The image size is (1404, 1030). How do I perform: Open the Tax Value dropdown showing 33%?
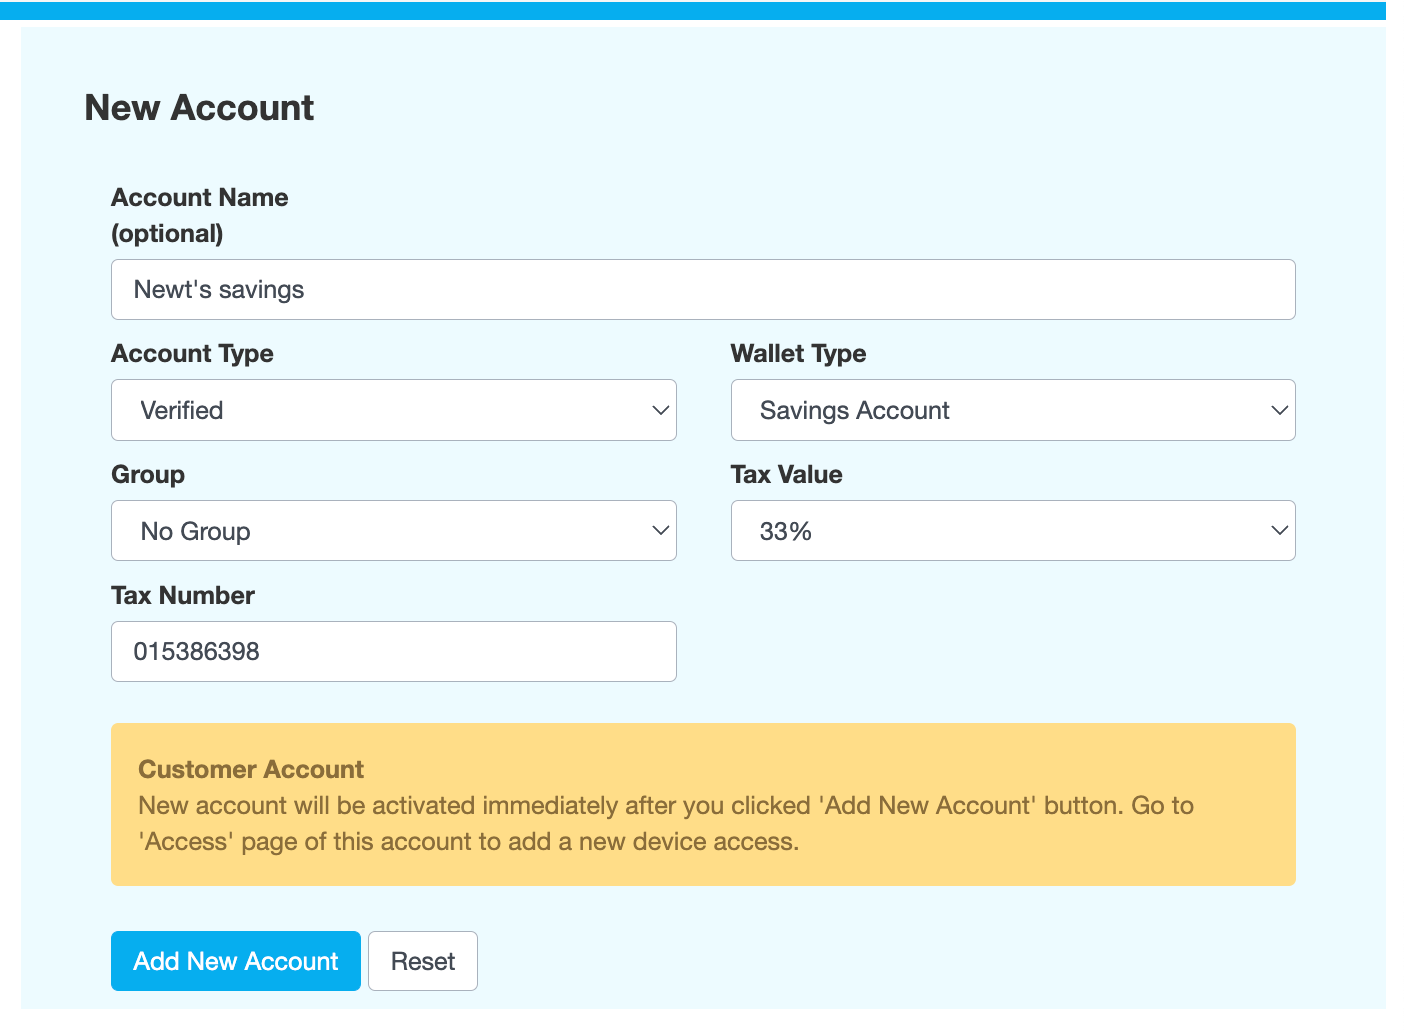pos(1012,531)
